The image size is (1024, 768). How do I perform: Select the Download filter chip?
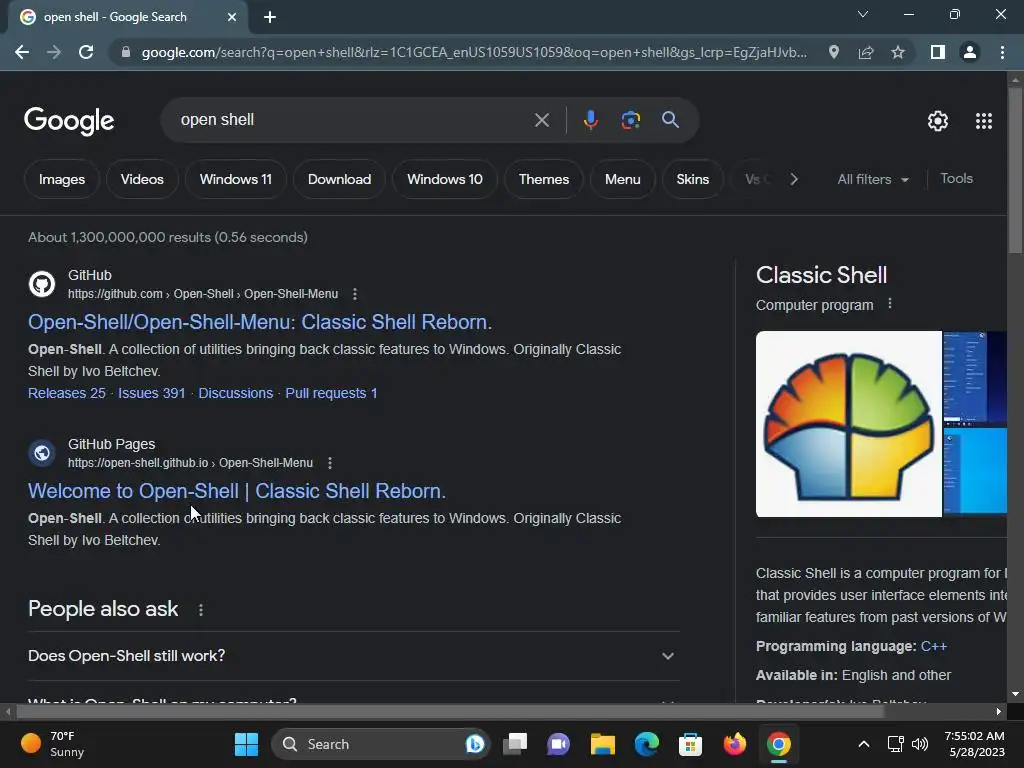(x=340, y=179)
